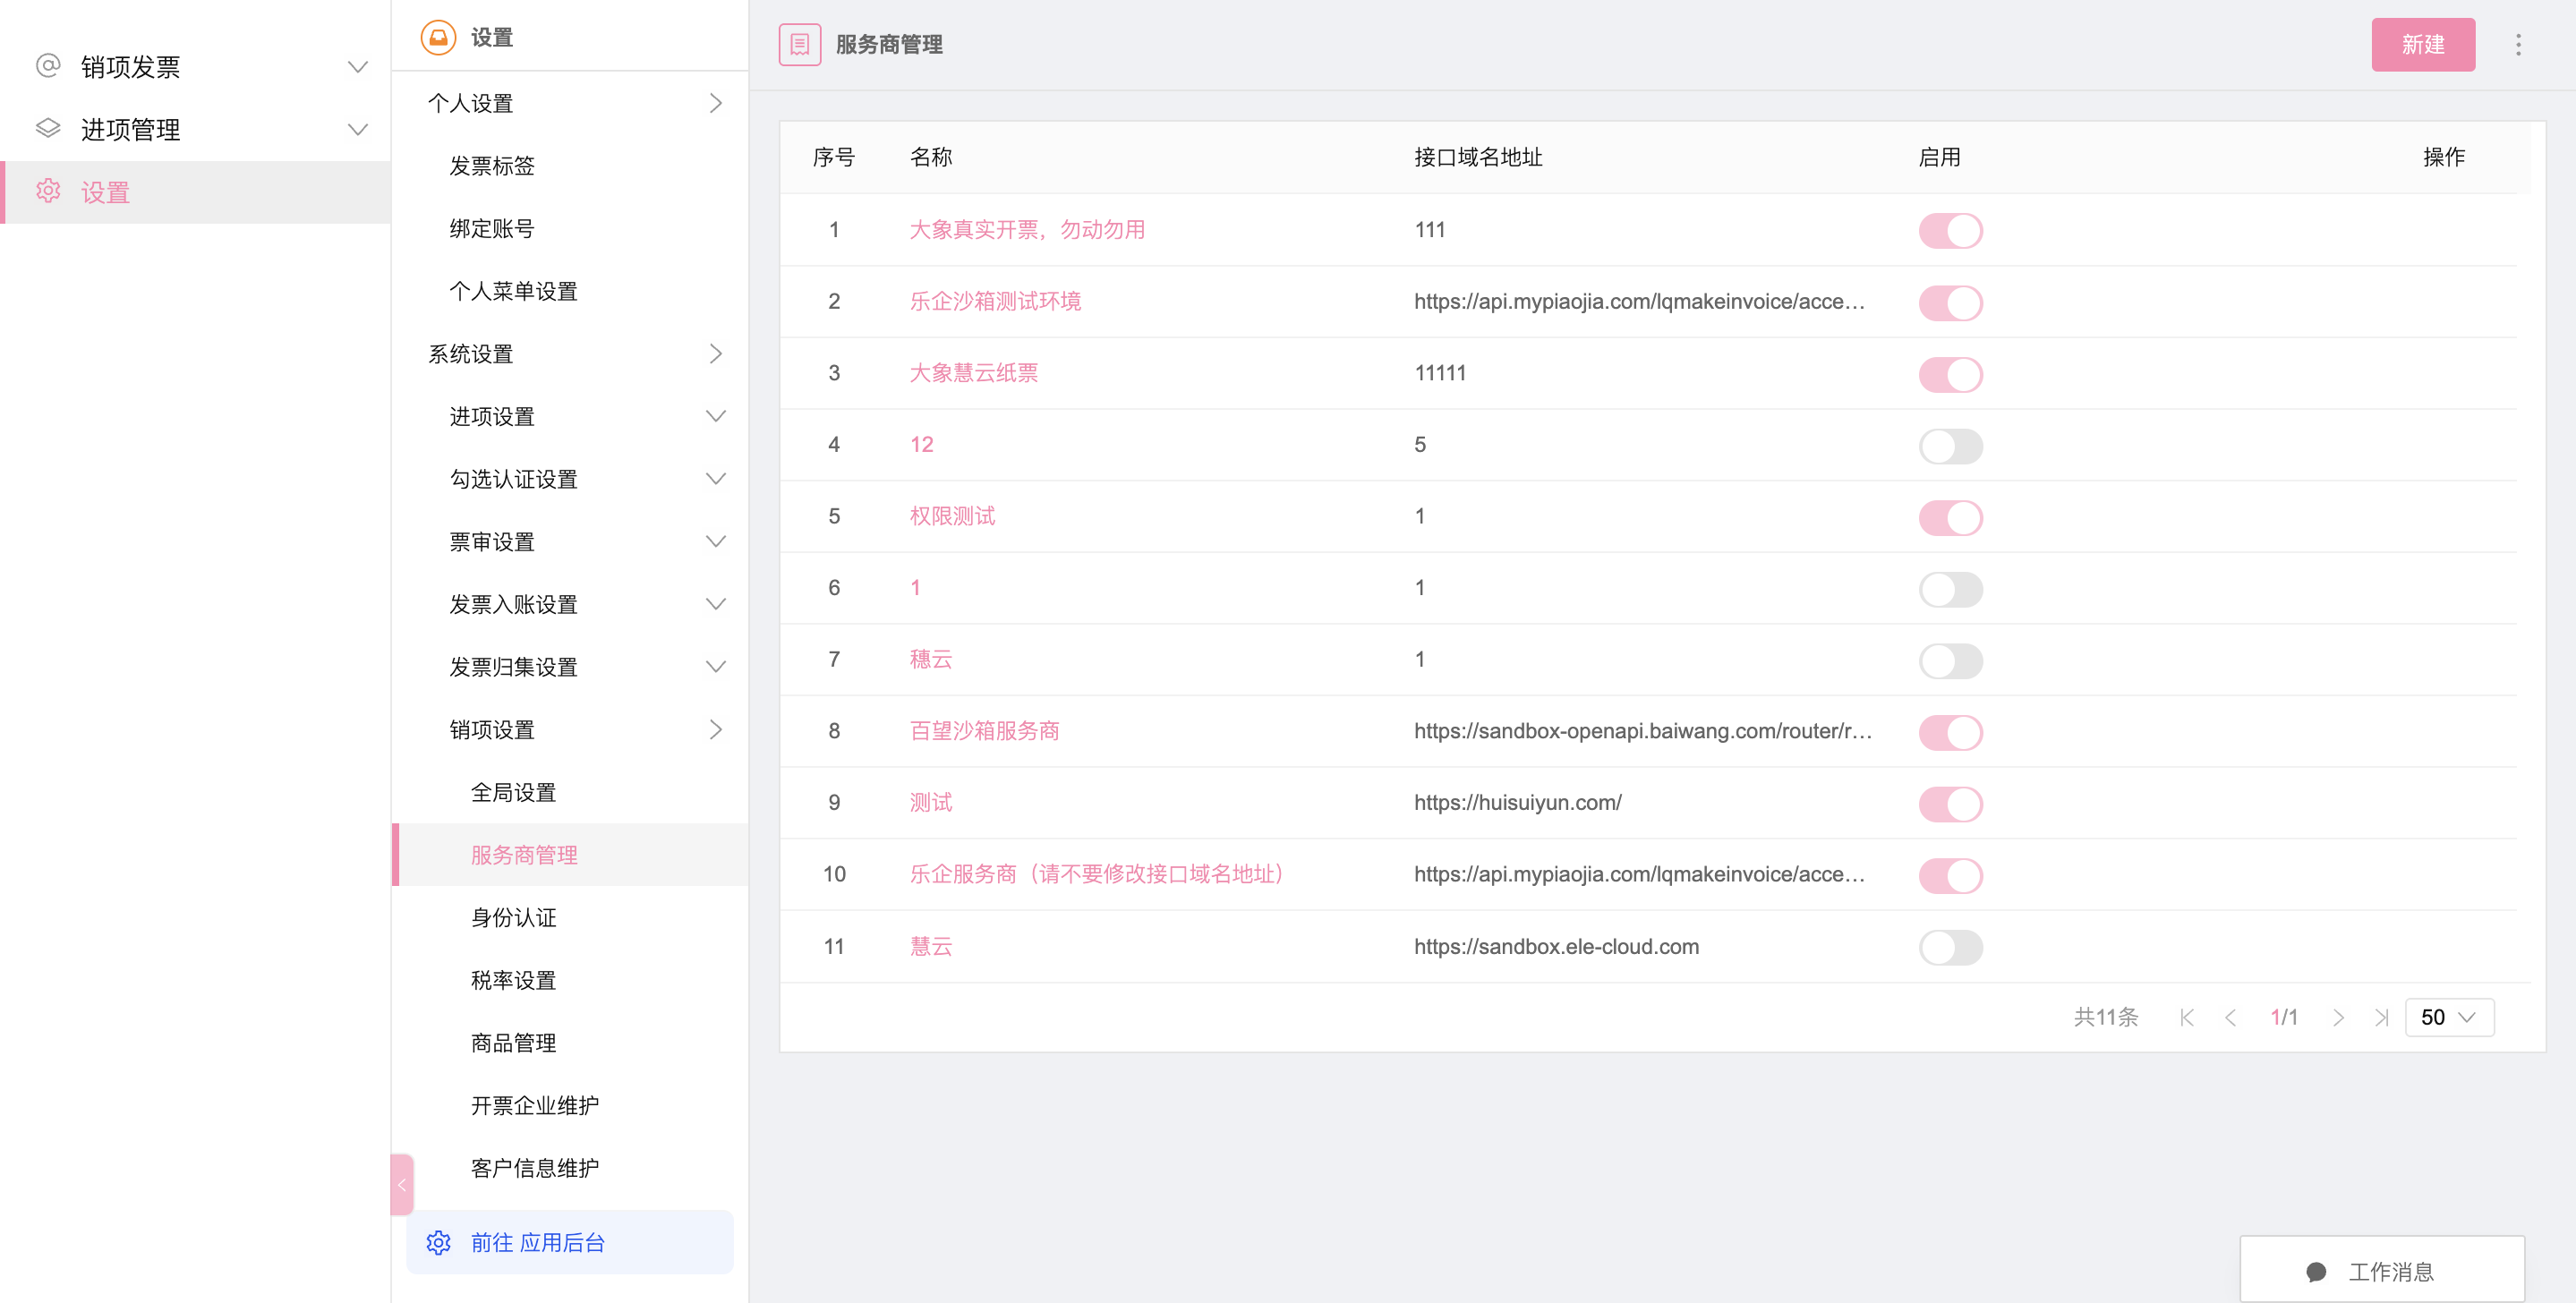The width and height of the screenshot is (2576, 1303).
Task: Expand the 个人设置 section arrow
Action: [715, 103]
